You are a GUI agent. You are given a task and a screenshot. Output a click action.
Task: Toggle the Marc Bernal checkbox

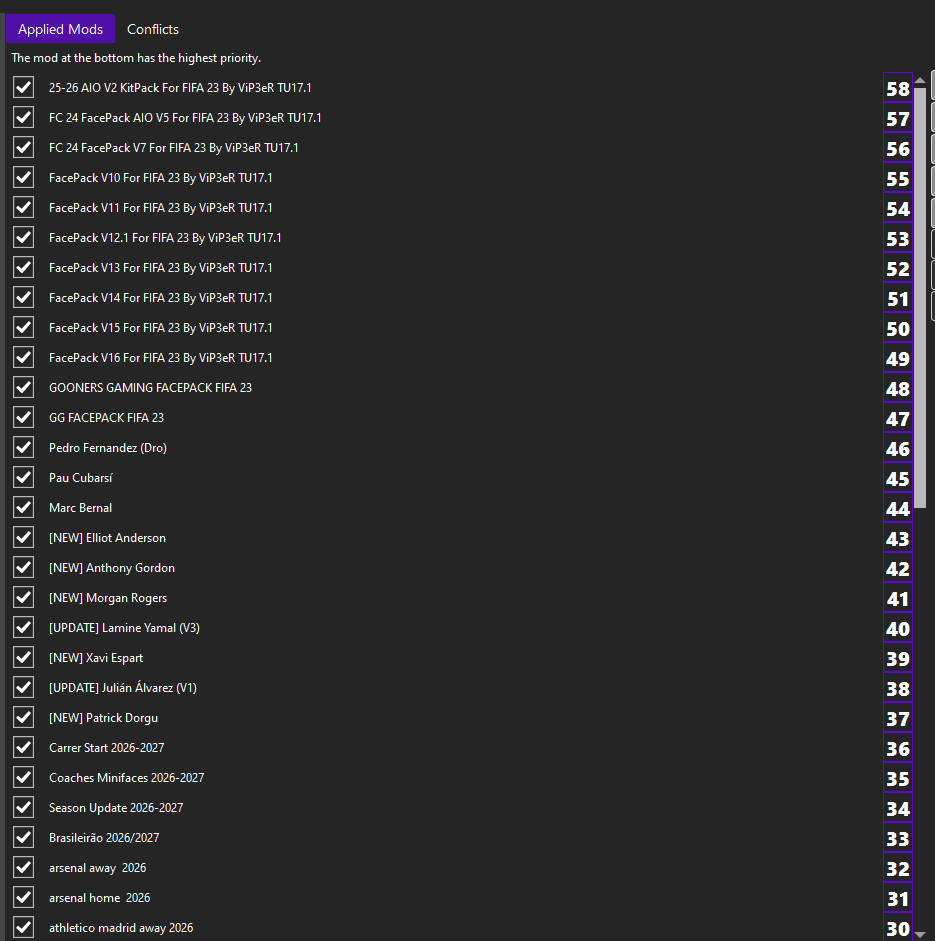coord(23,507)
